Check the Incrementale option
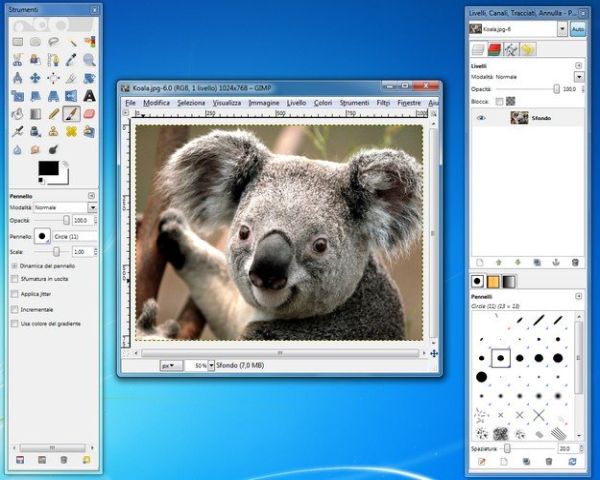The height and width of the screenshot is (480, 600). [14, 309]
